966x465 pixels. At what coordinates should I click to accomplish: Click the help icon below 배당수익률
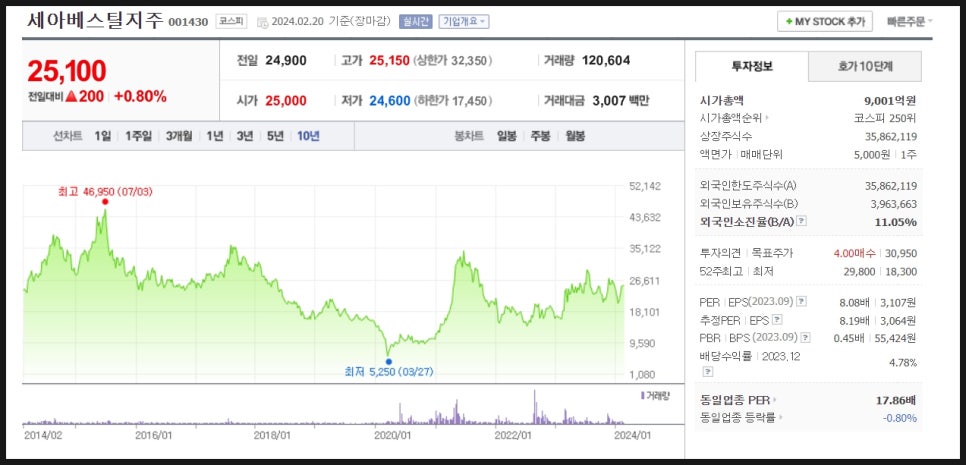(708, 372)
